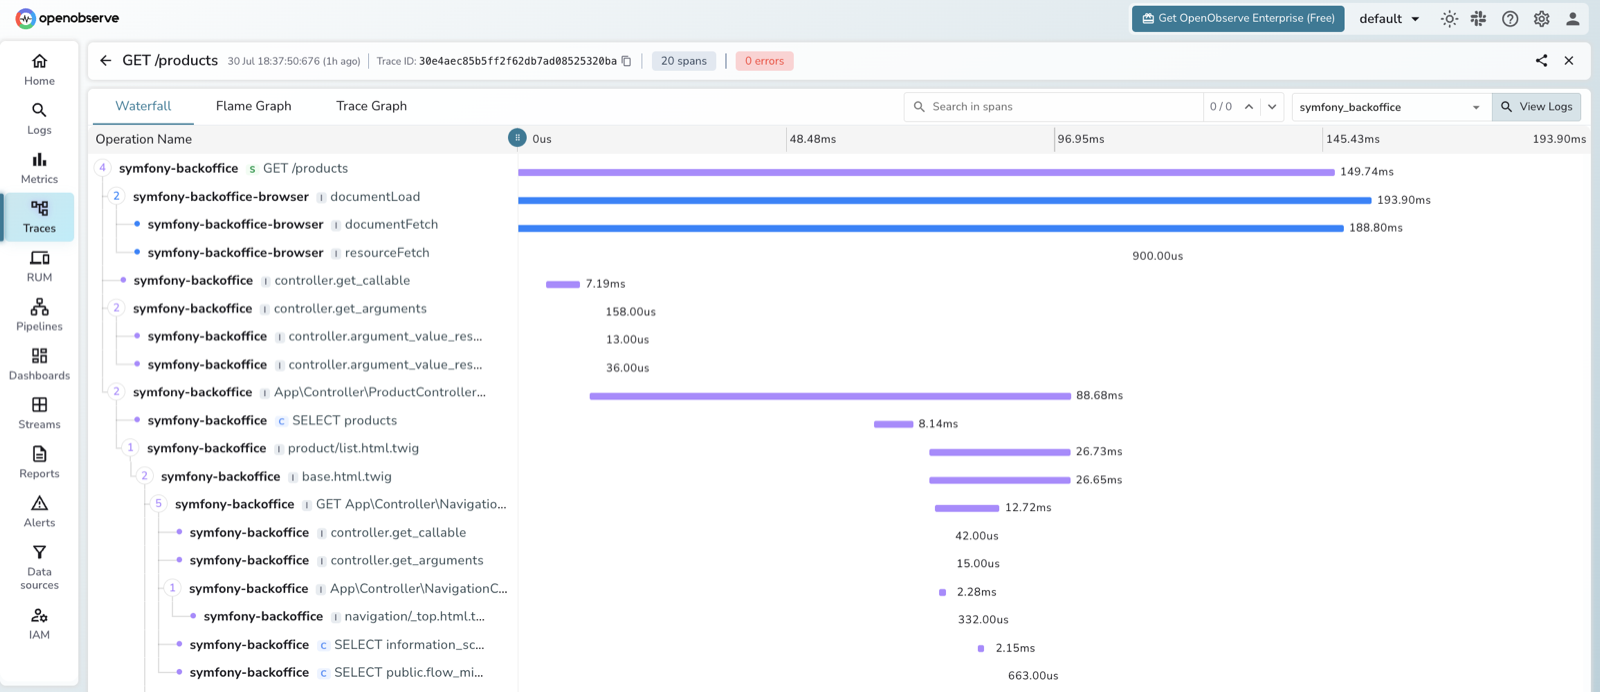Click the timeline resize handle icon
The width and height of the screenshot is (1600, 692).
(517, 138)
